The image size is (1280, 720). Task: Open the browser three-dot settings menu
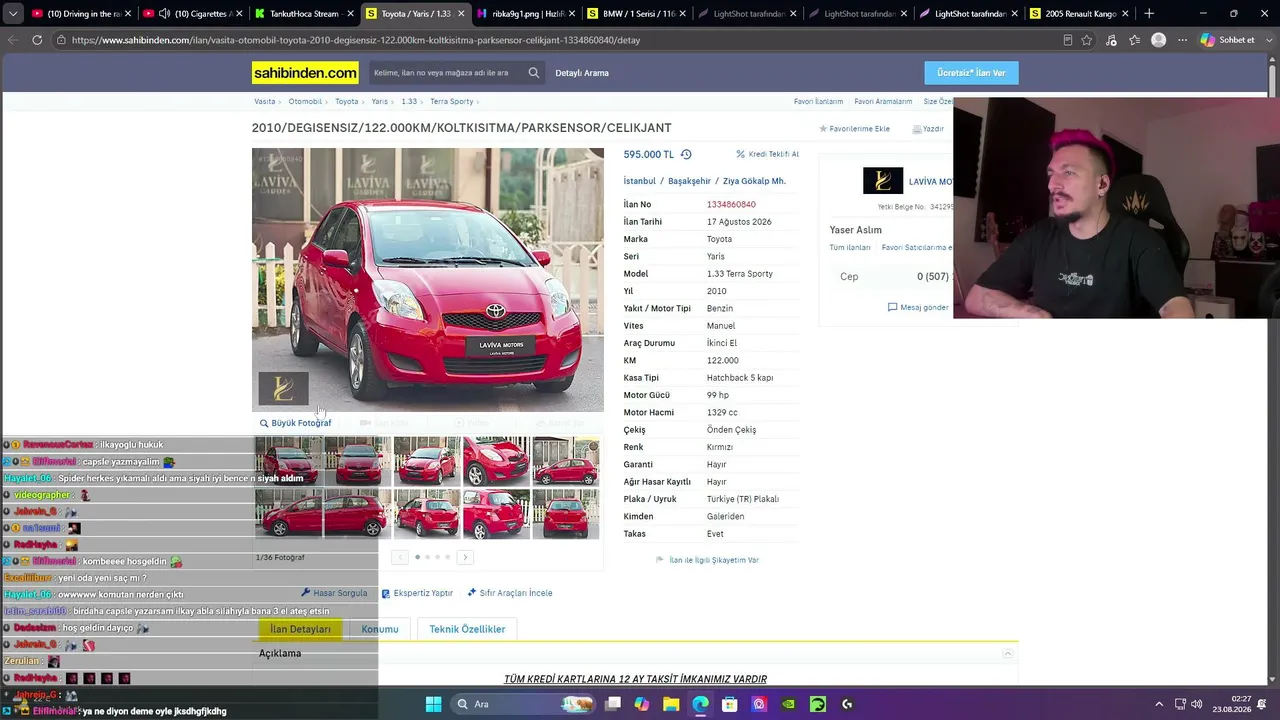[1183, 40]
